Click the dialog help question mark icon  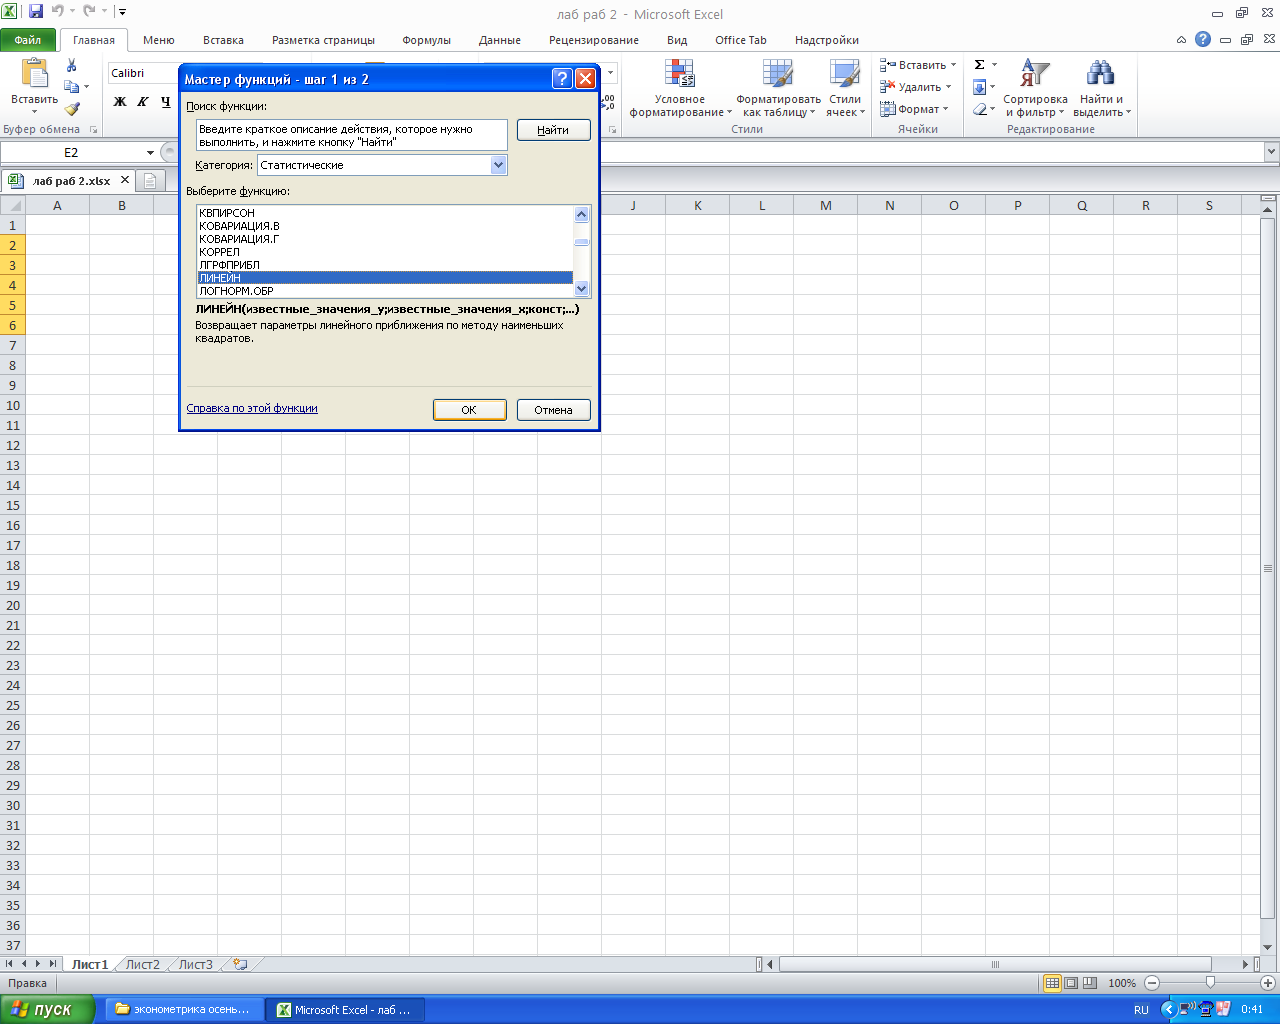click(562, 79)
